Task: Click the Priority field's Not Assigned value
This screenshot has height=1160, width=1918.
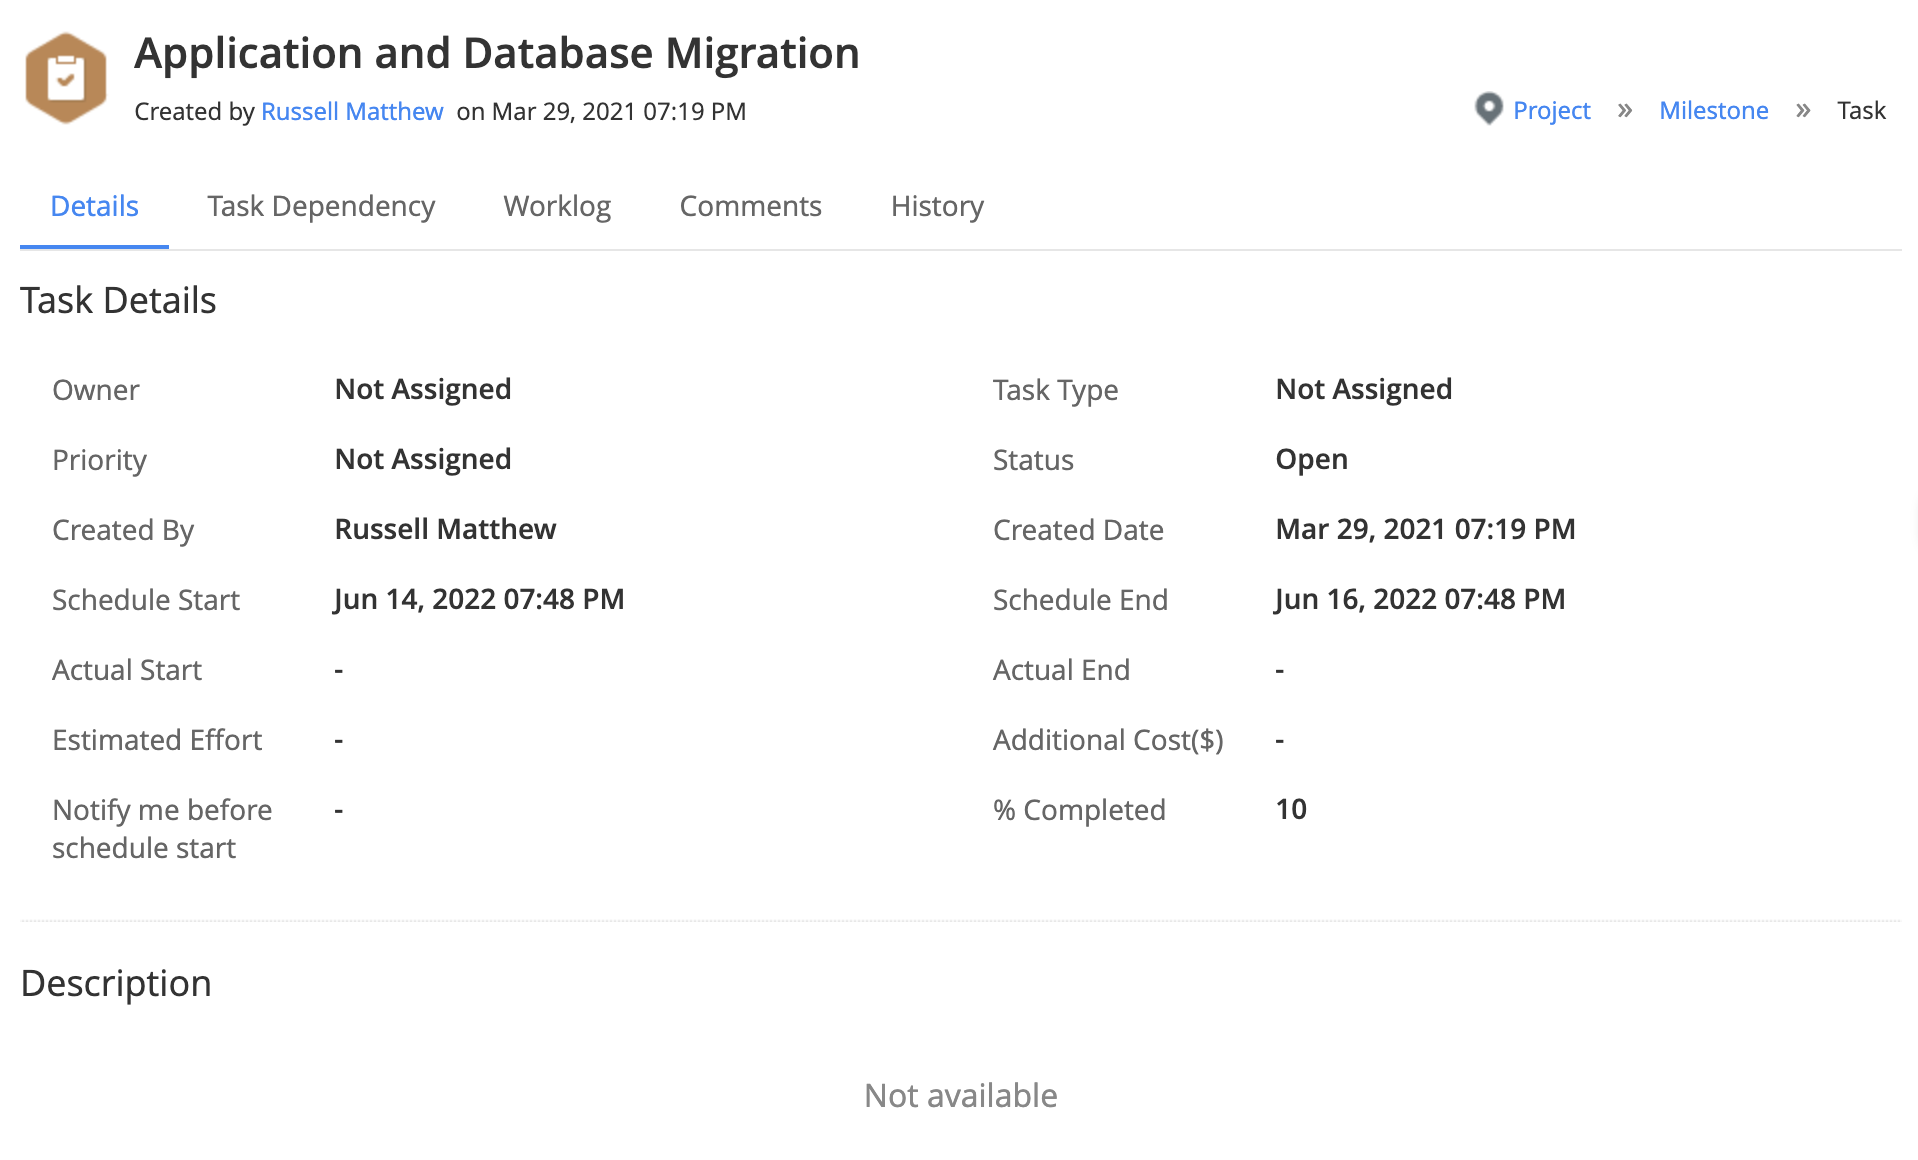Action: coord(423,459)
